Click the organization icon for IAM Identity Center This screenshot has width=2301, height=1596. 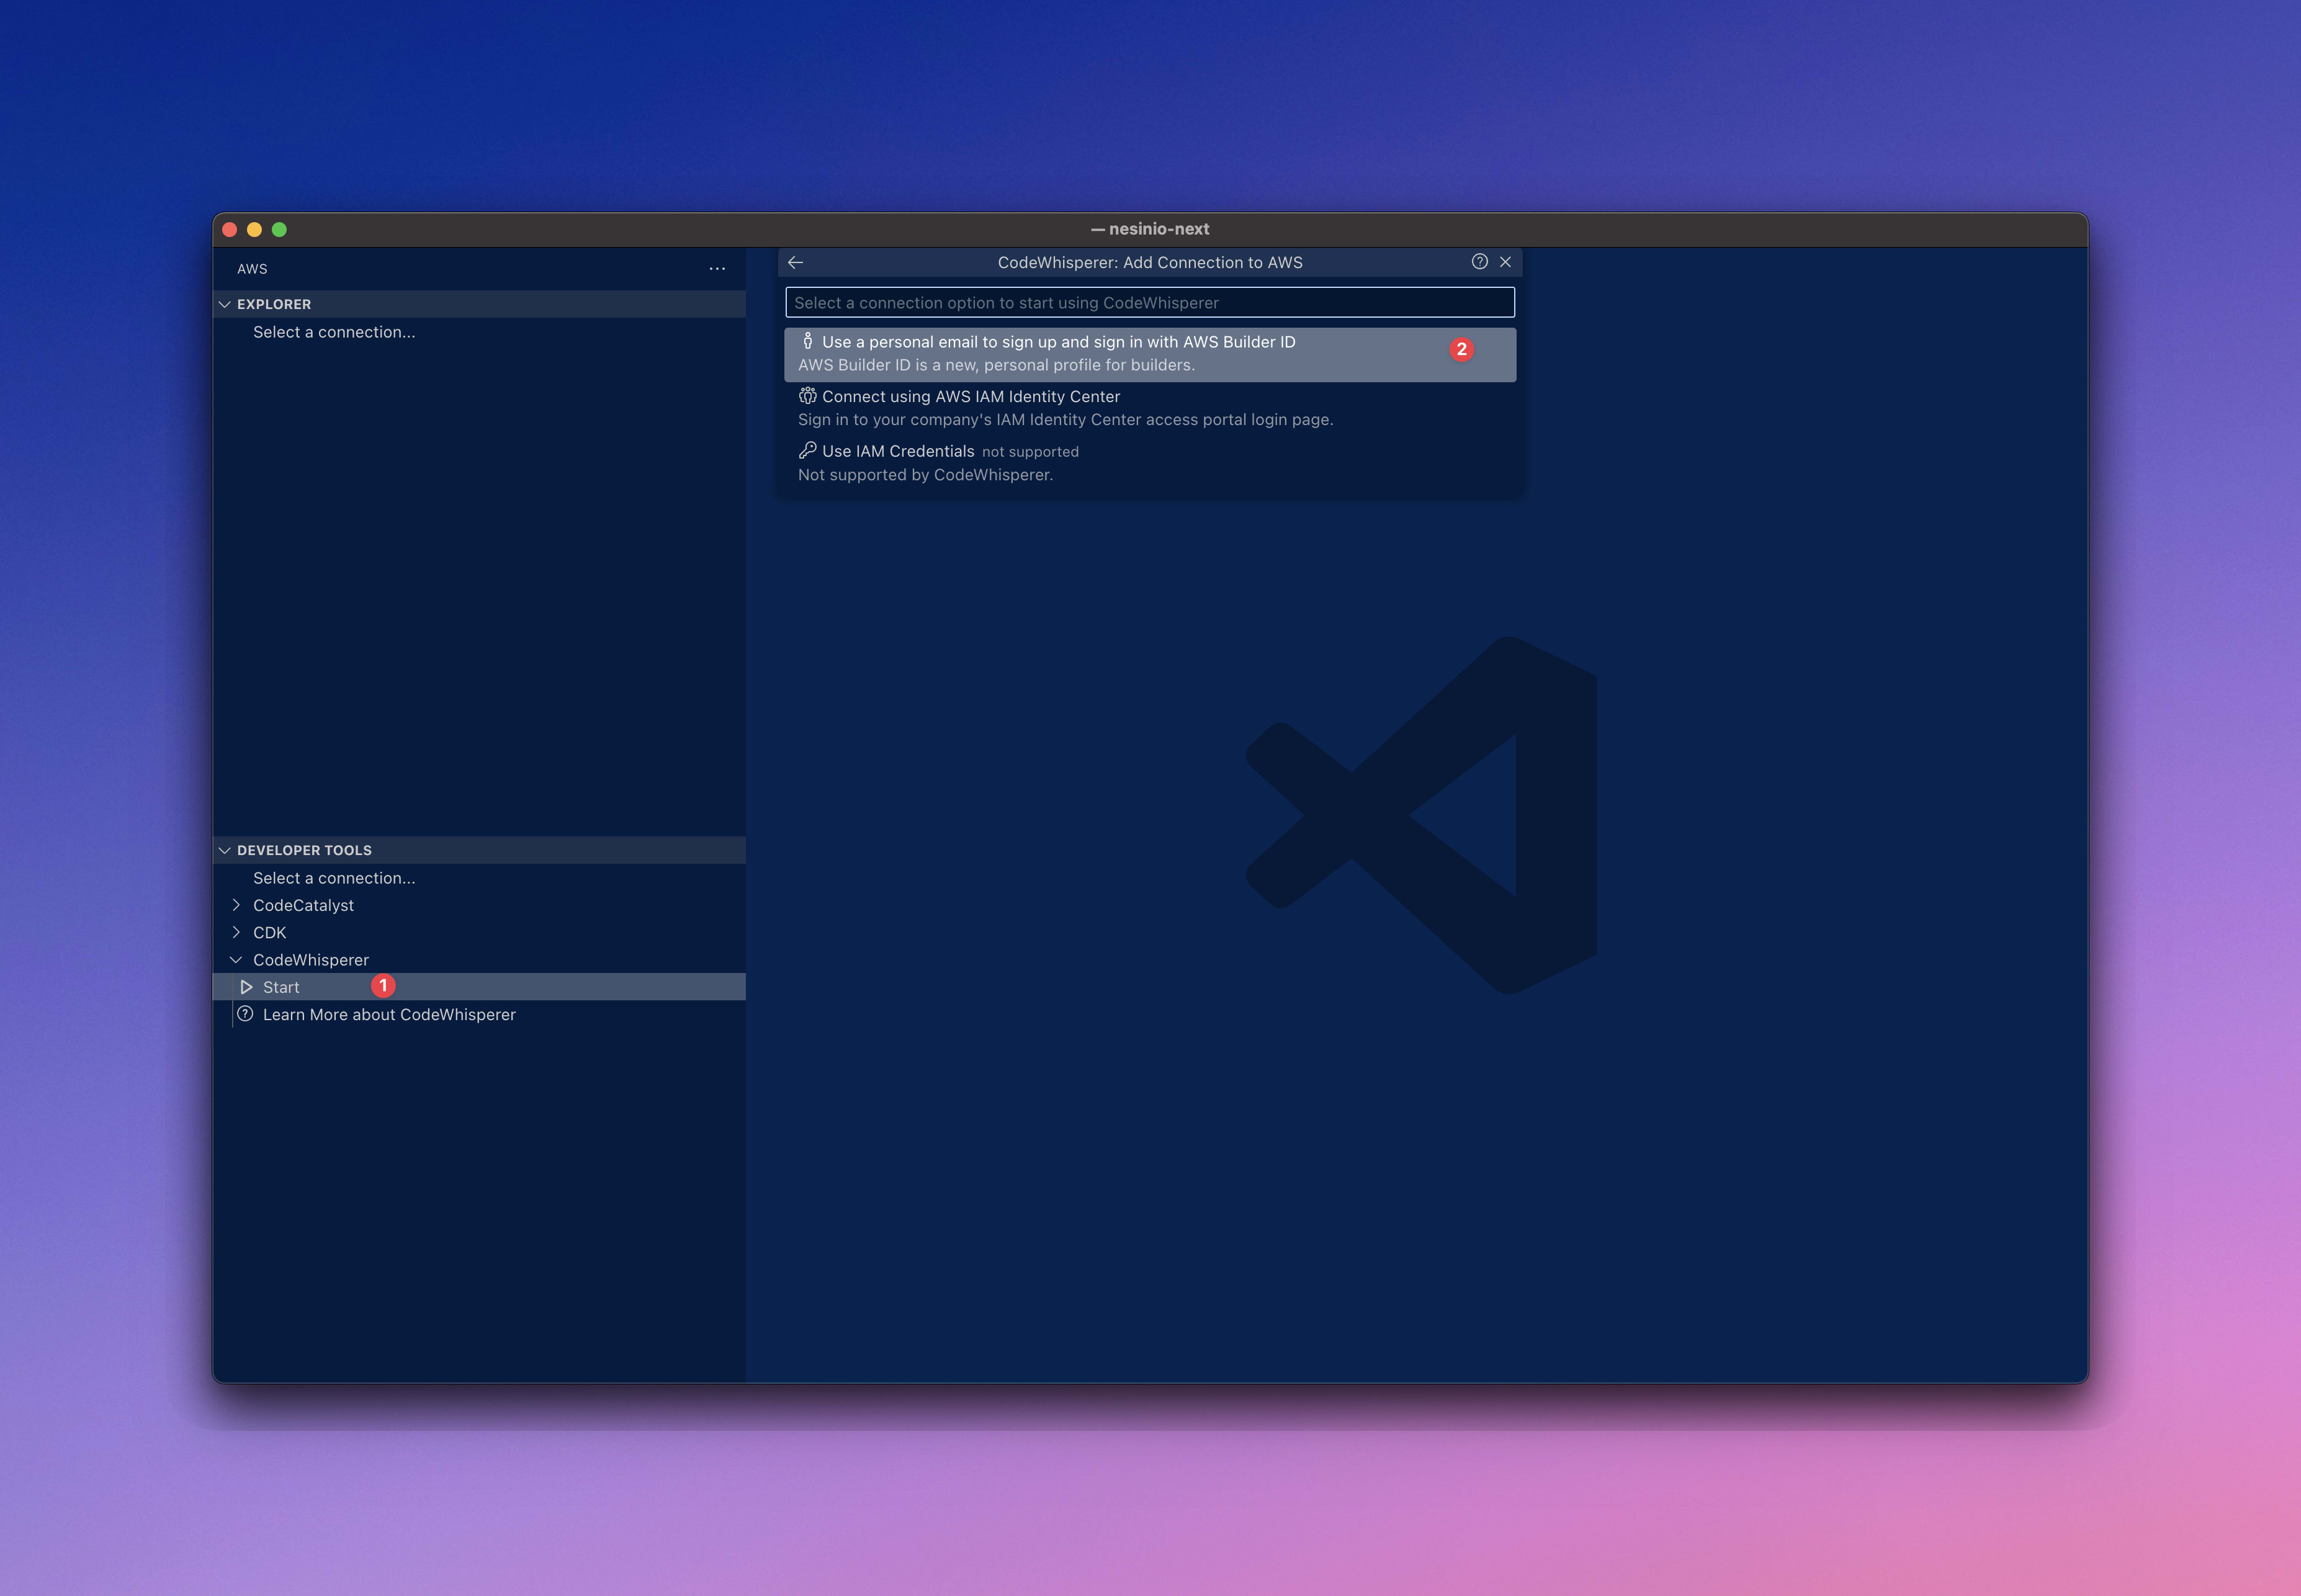pos(808,396)
